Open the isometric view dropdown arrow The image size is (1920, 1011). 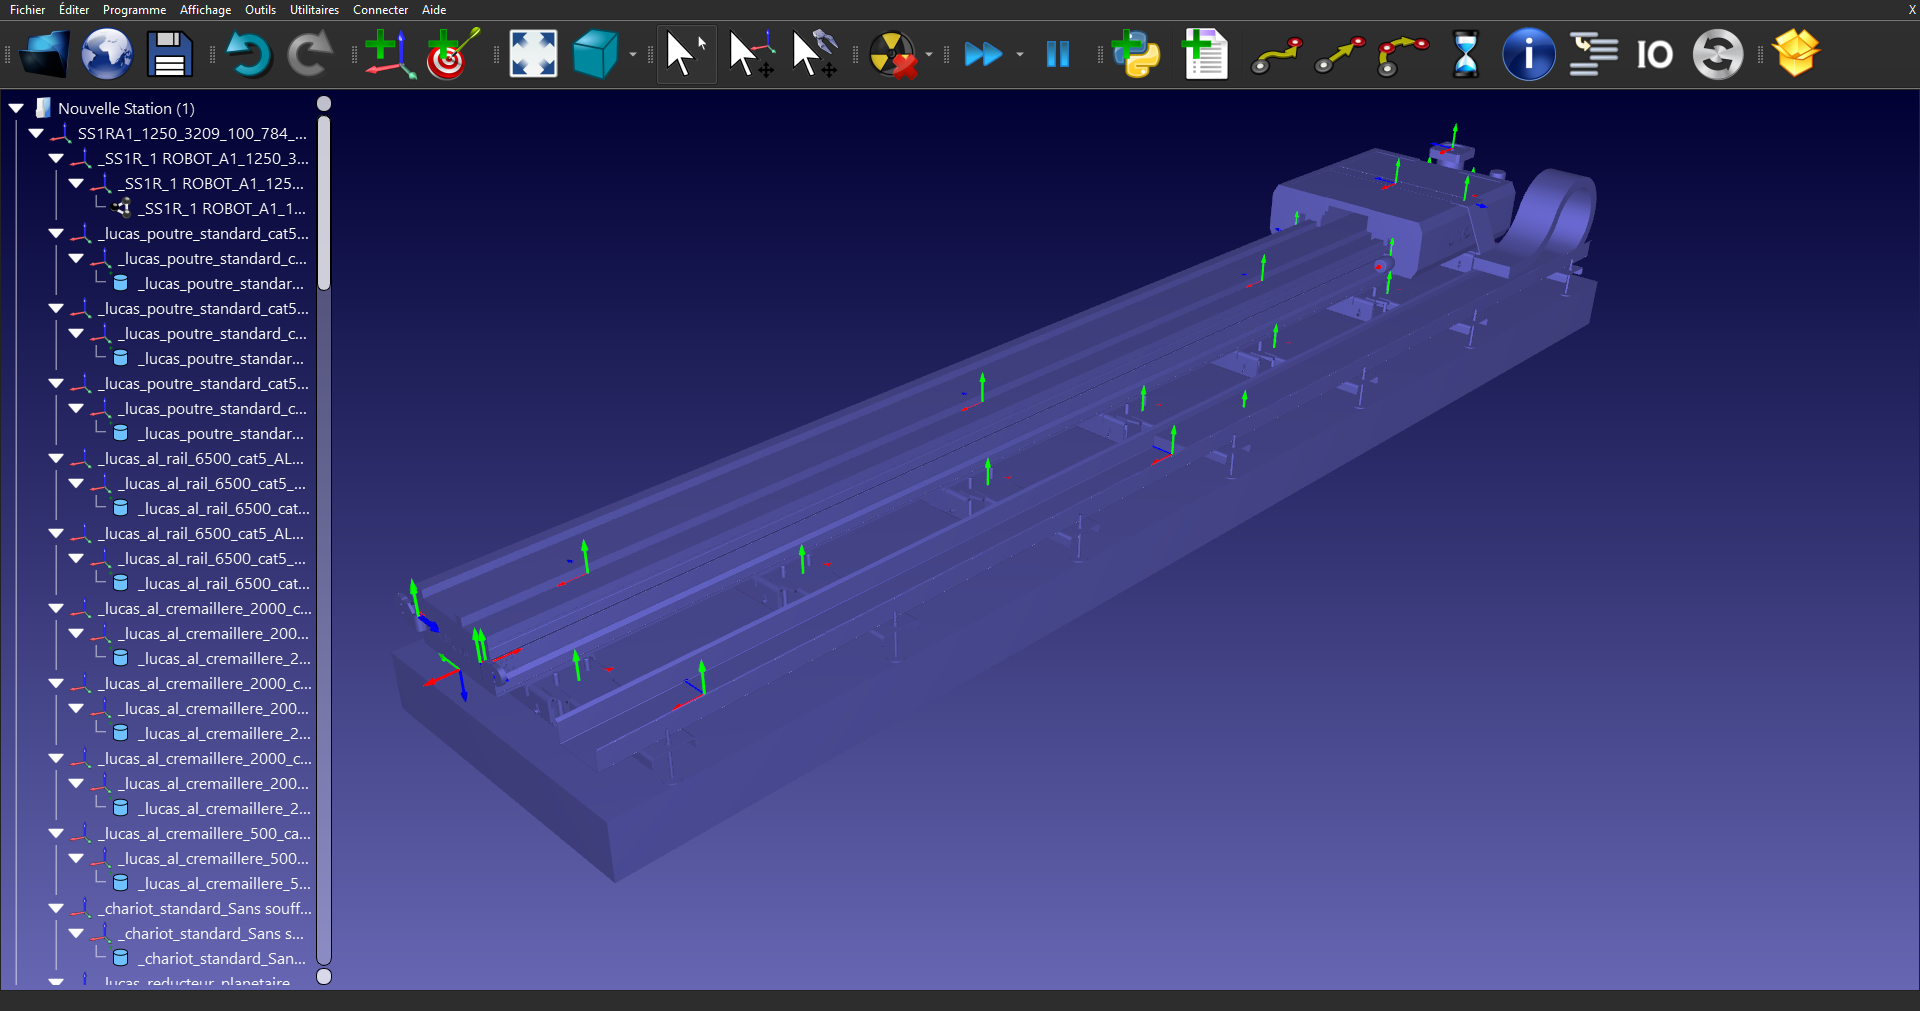pyautogui.click(x=633, y=55)
